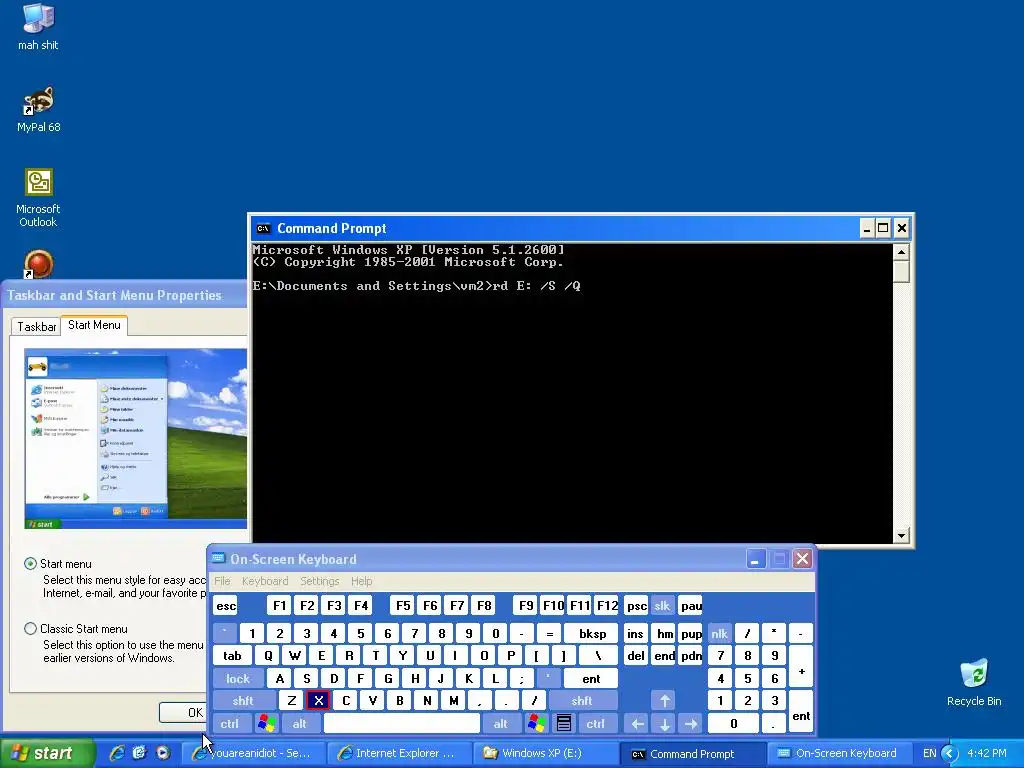This screenshot has width=1024, height=768.
Task: Open the File menu in On-Screen Keyboard
Action: click(222, 581)
